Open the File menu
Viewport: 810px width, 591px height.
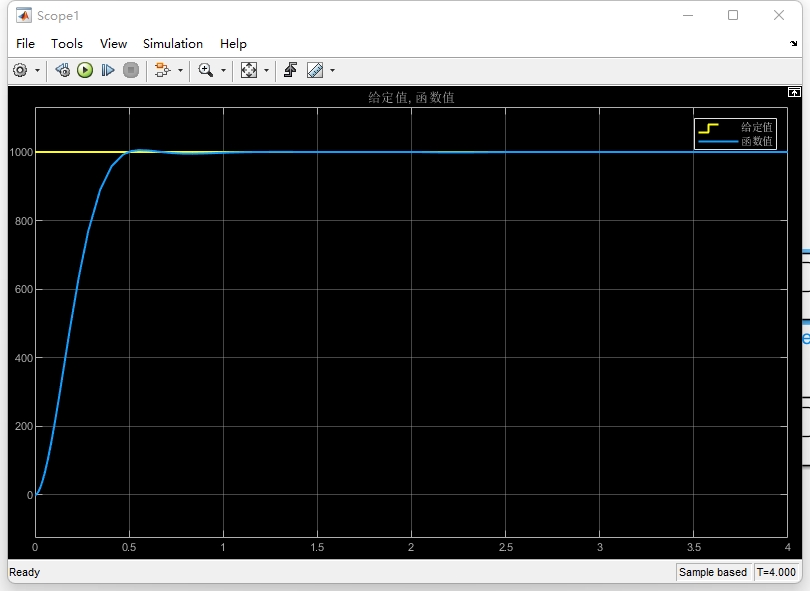pyautogui.click(x=25, y=44)
